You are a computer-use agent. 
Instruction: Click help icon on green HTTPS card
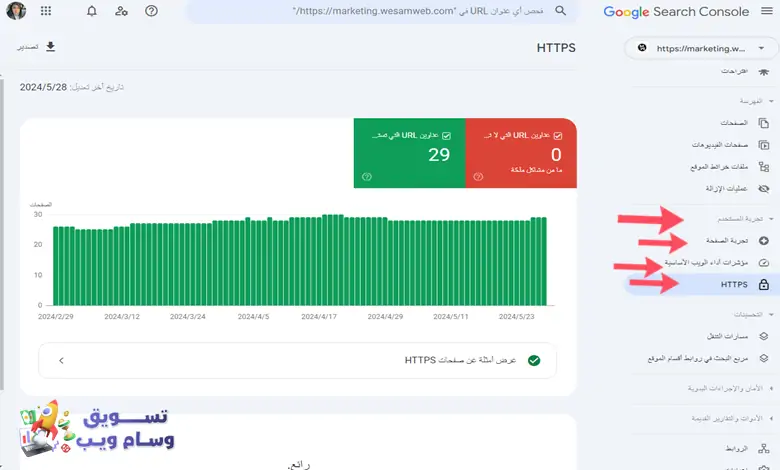(x=367, y=177)
